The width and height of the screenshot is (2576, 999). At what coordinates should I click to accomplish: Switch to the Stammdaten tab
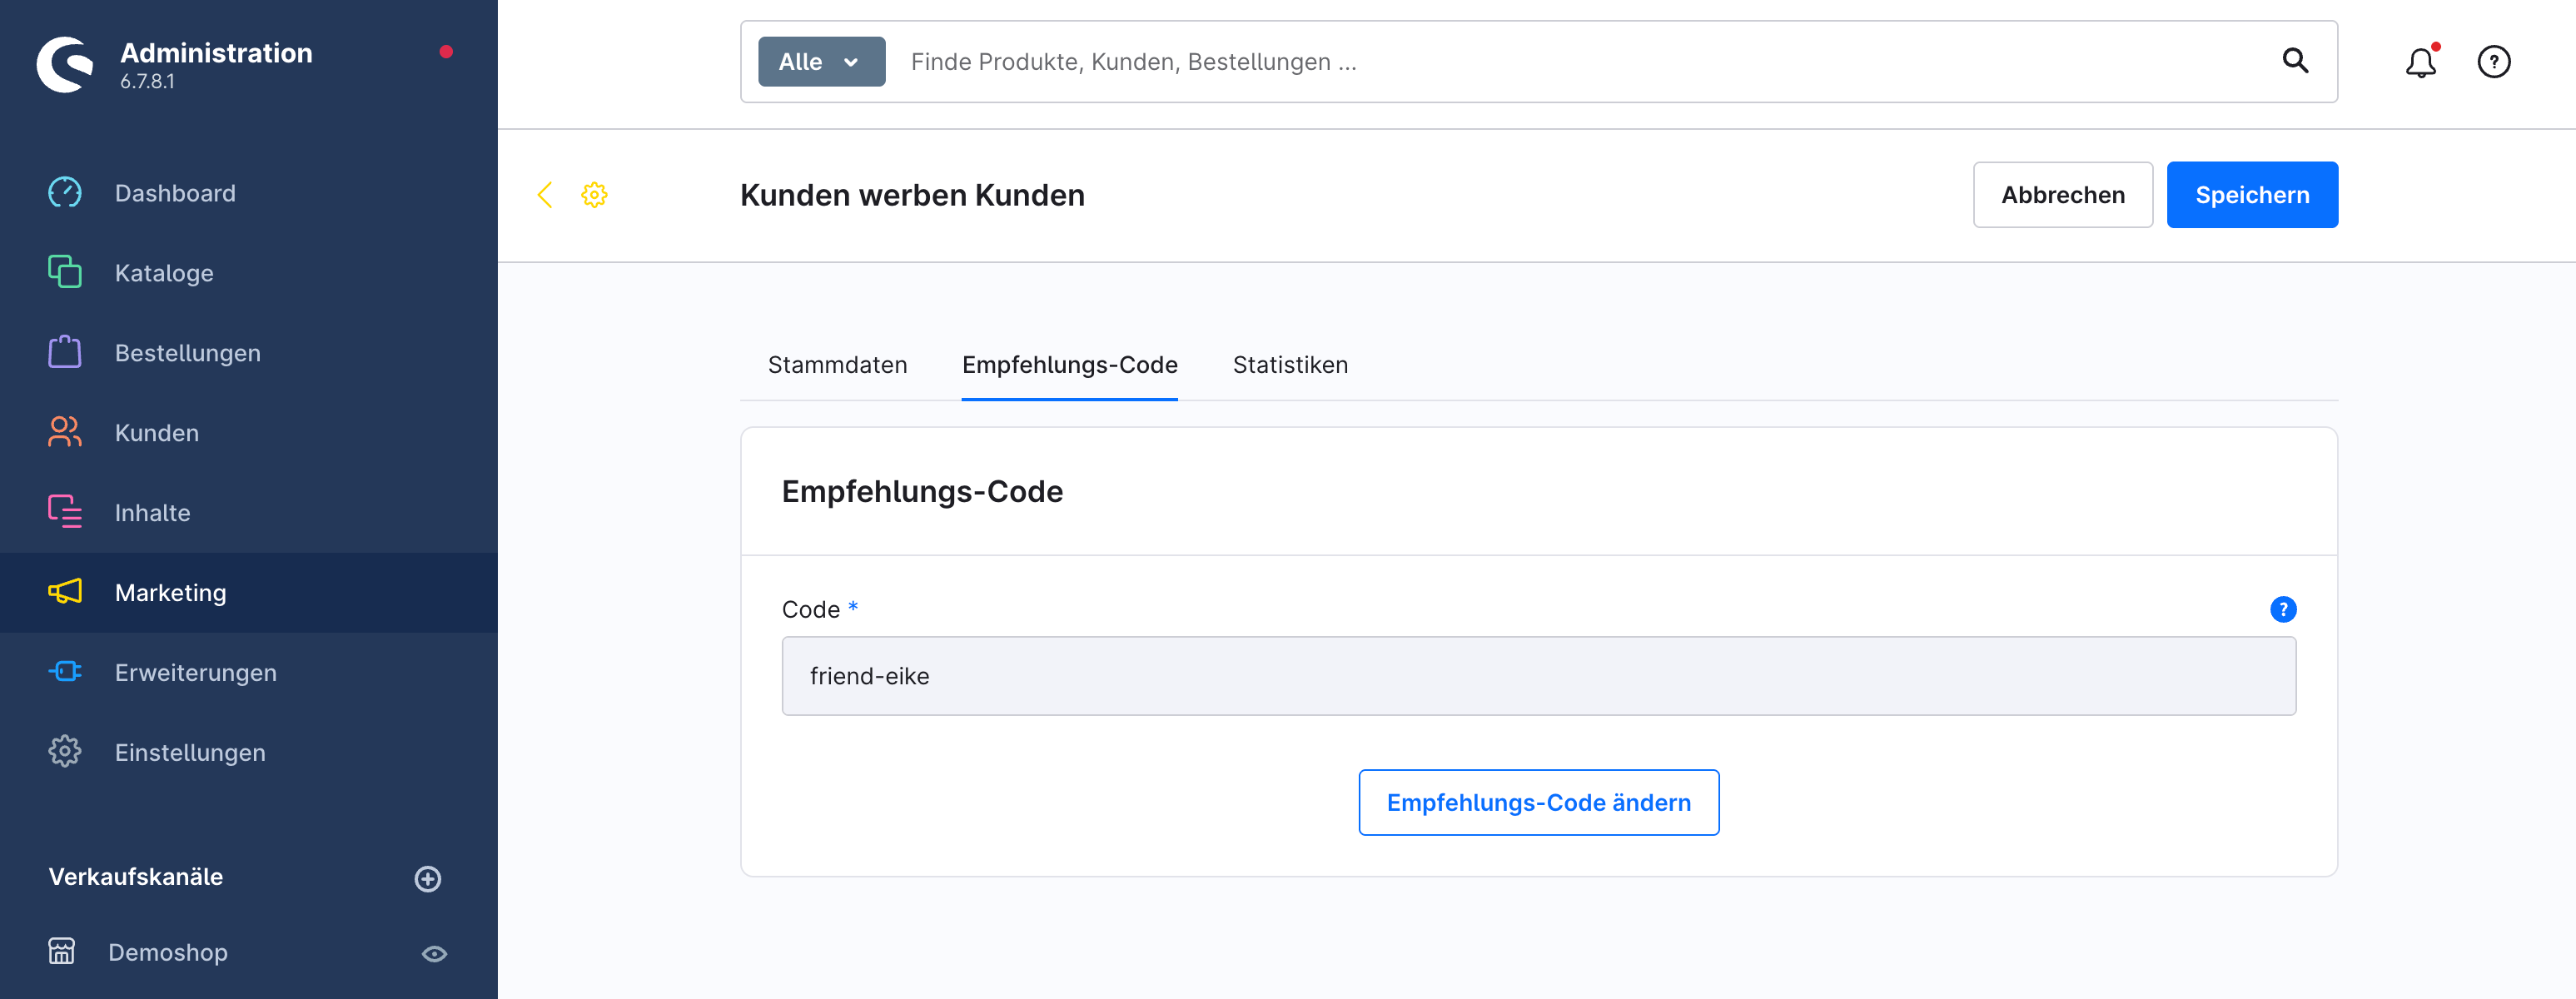tap(837, 365)
